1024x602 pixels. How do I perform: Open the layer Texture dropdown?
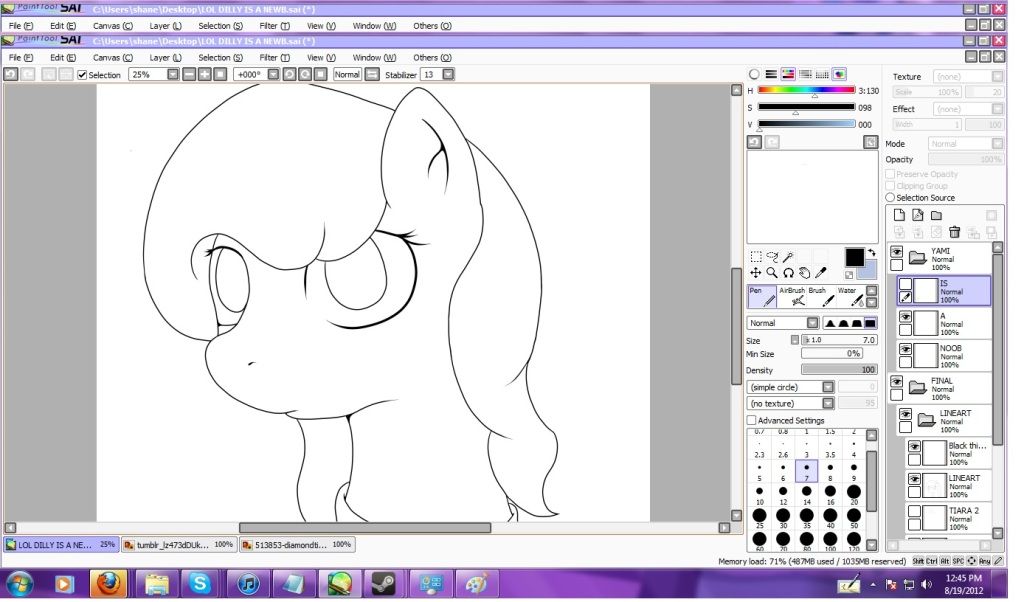point(997,76)
